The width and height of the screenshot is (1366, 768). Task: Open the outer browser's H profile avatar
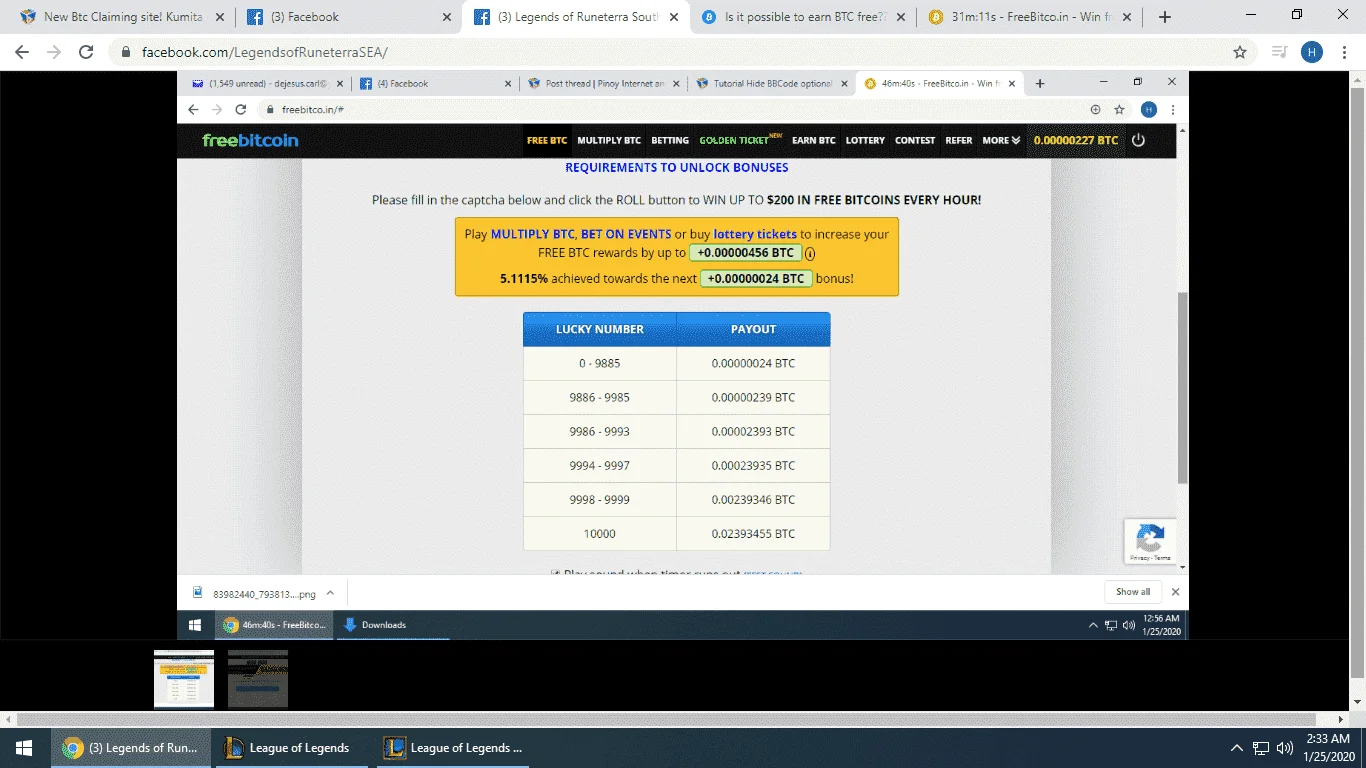[x=1312, y=52]
